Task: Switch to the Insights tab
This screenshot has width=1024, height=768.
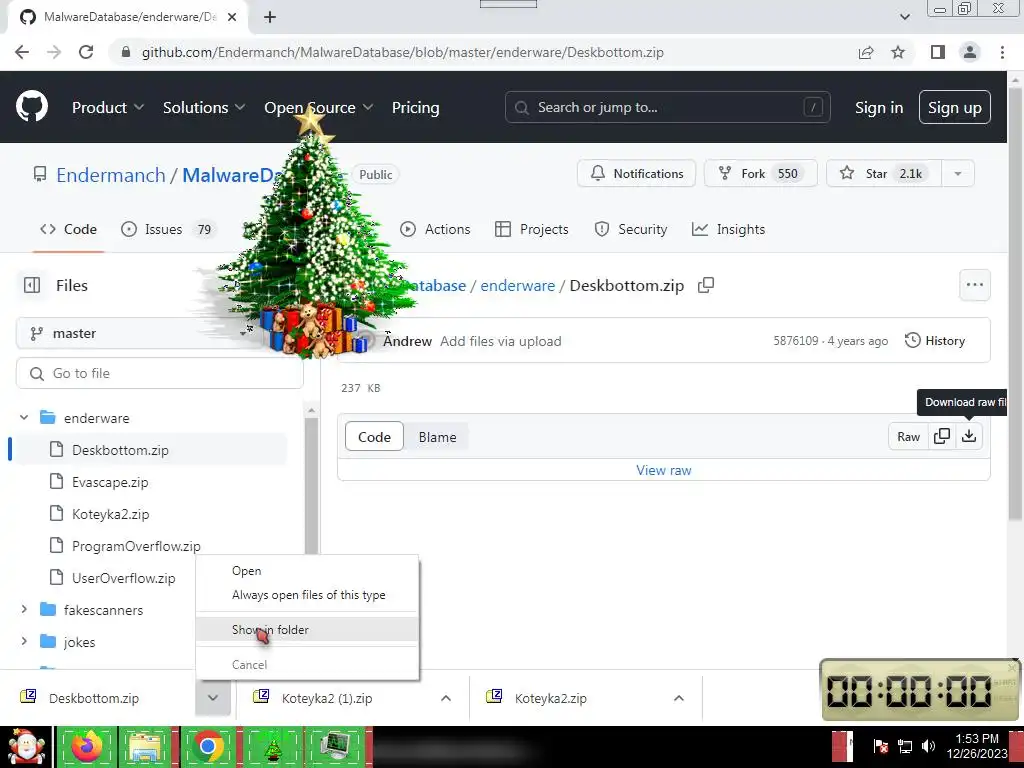Action: (x=729, y=229)
